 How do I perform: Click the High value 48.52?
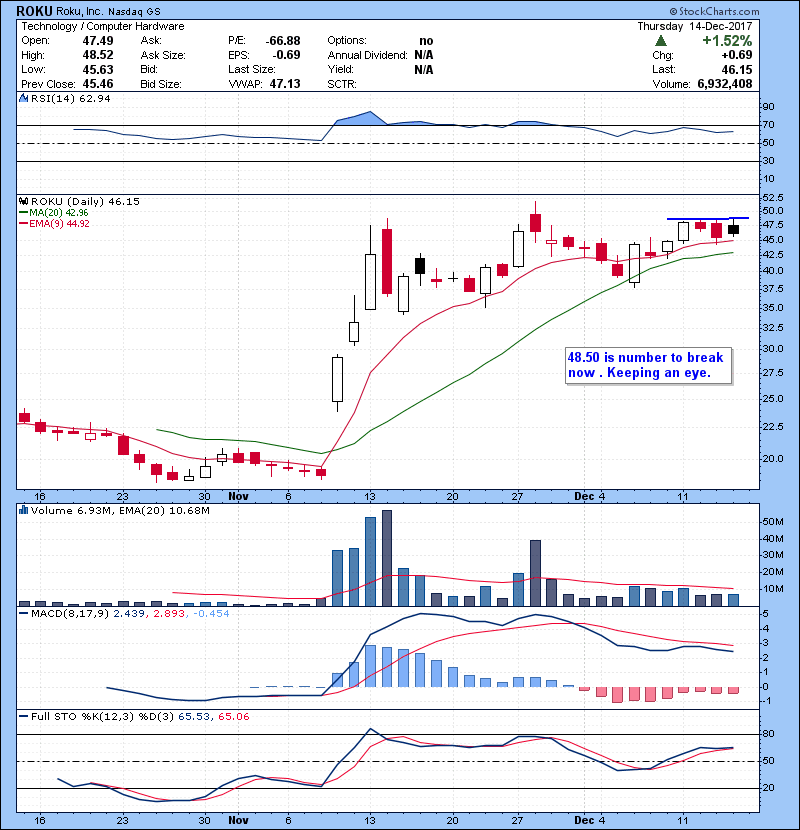tap(98, 55)
